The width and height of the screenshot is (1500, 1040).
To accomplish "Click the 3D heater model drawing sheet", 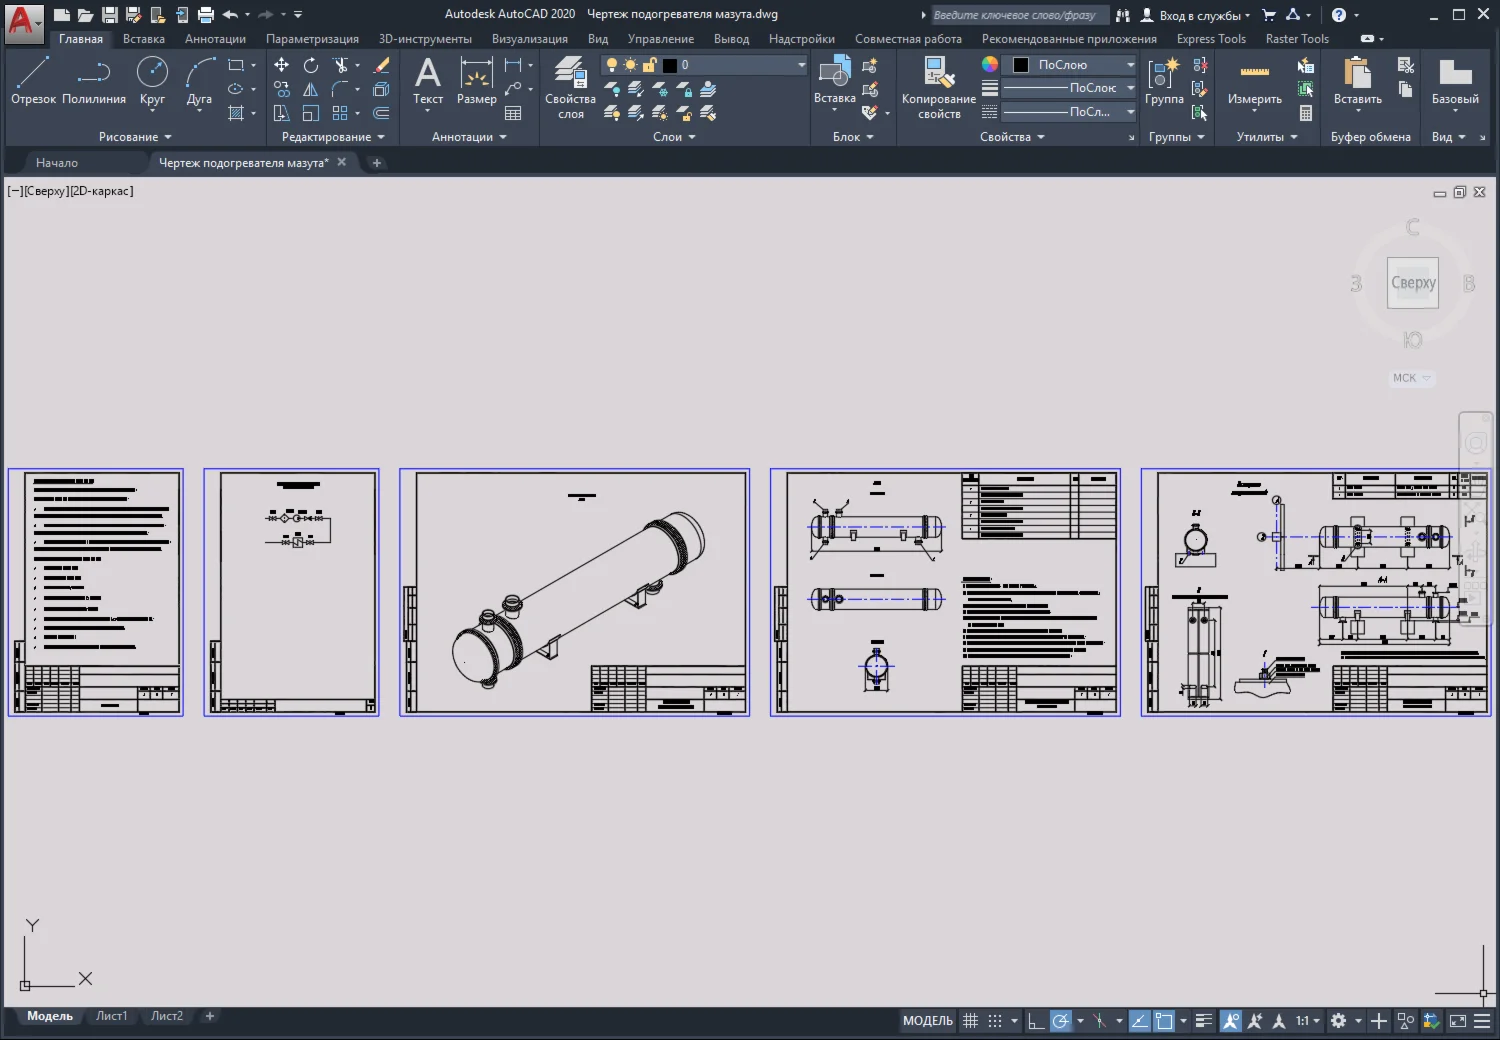I will 575,592.
